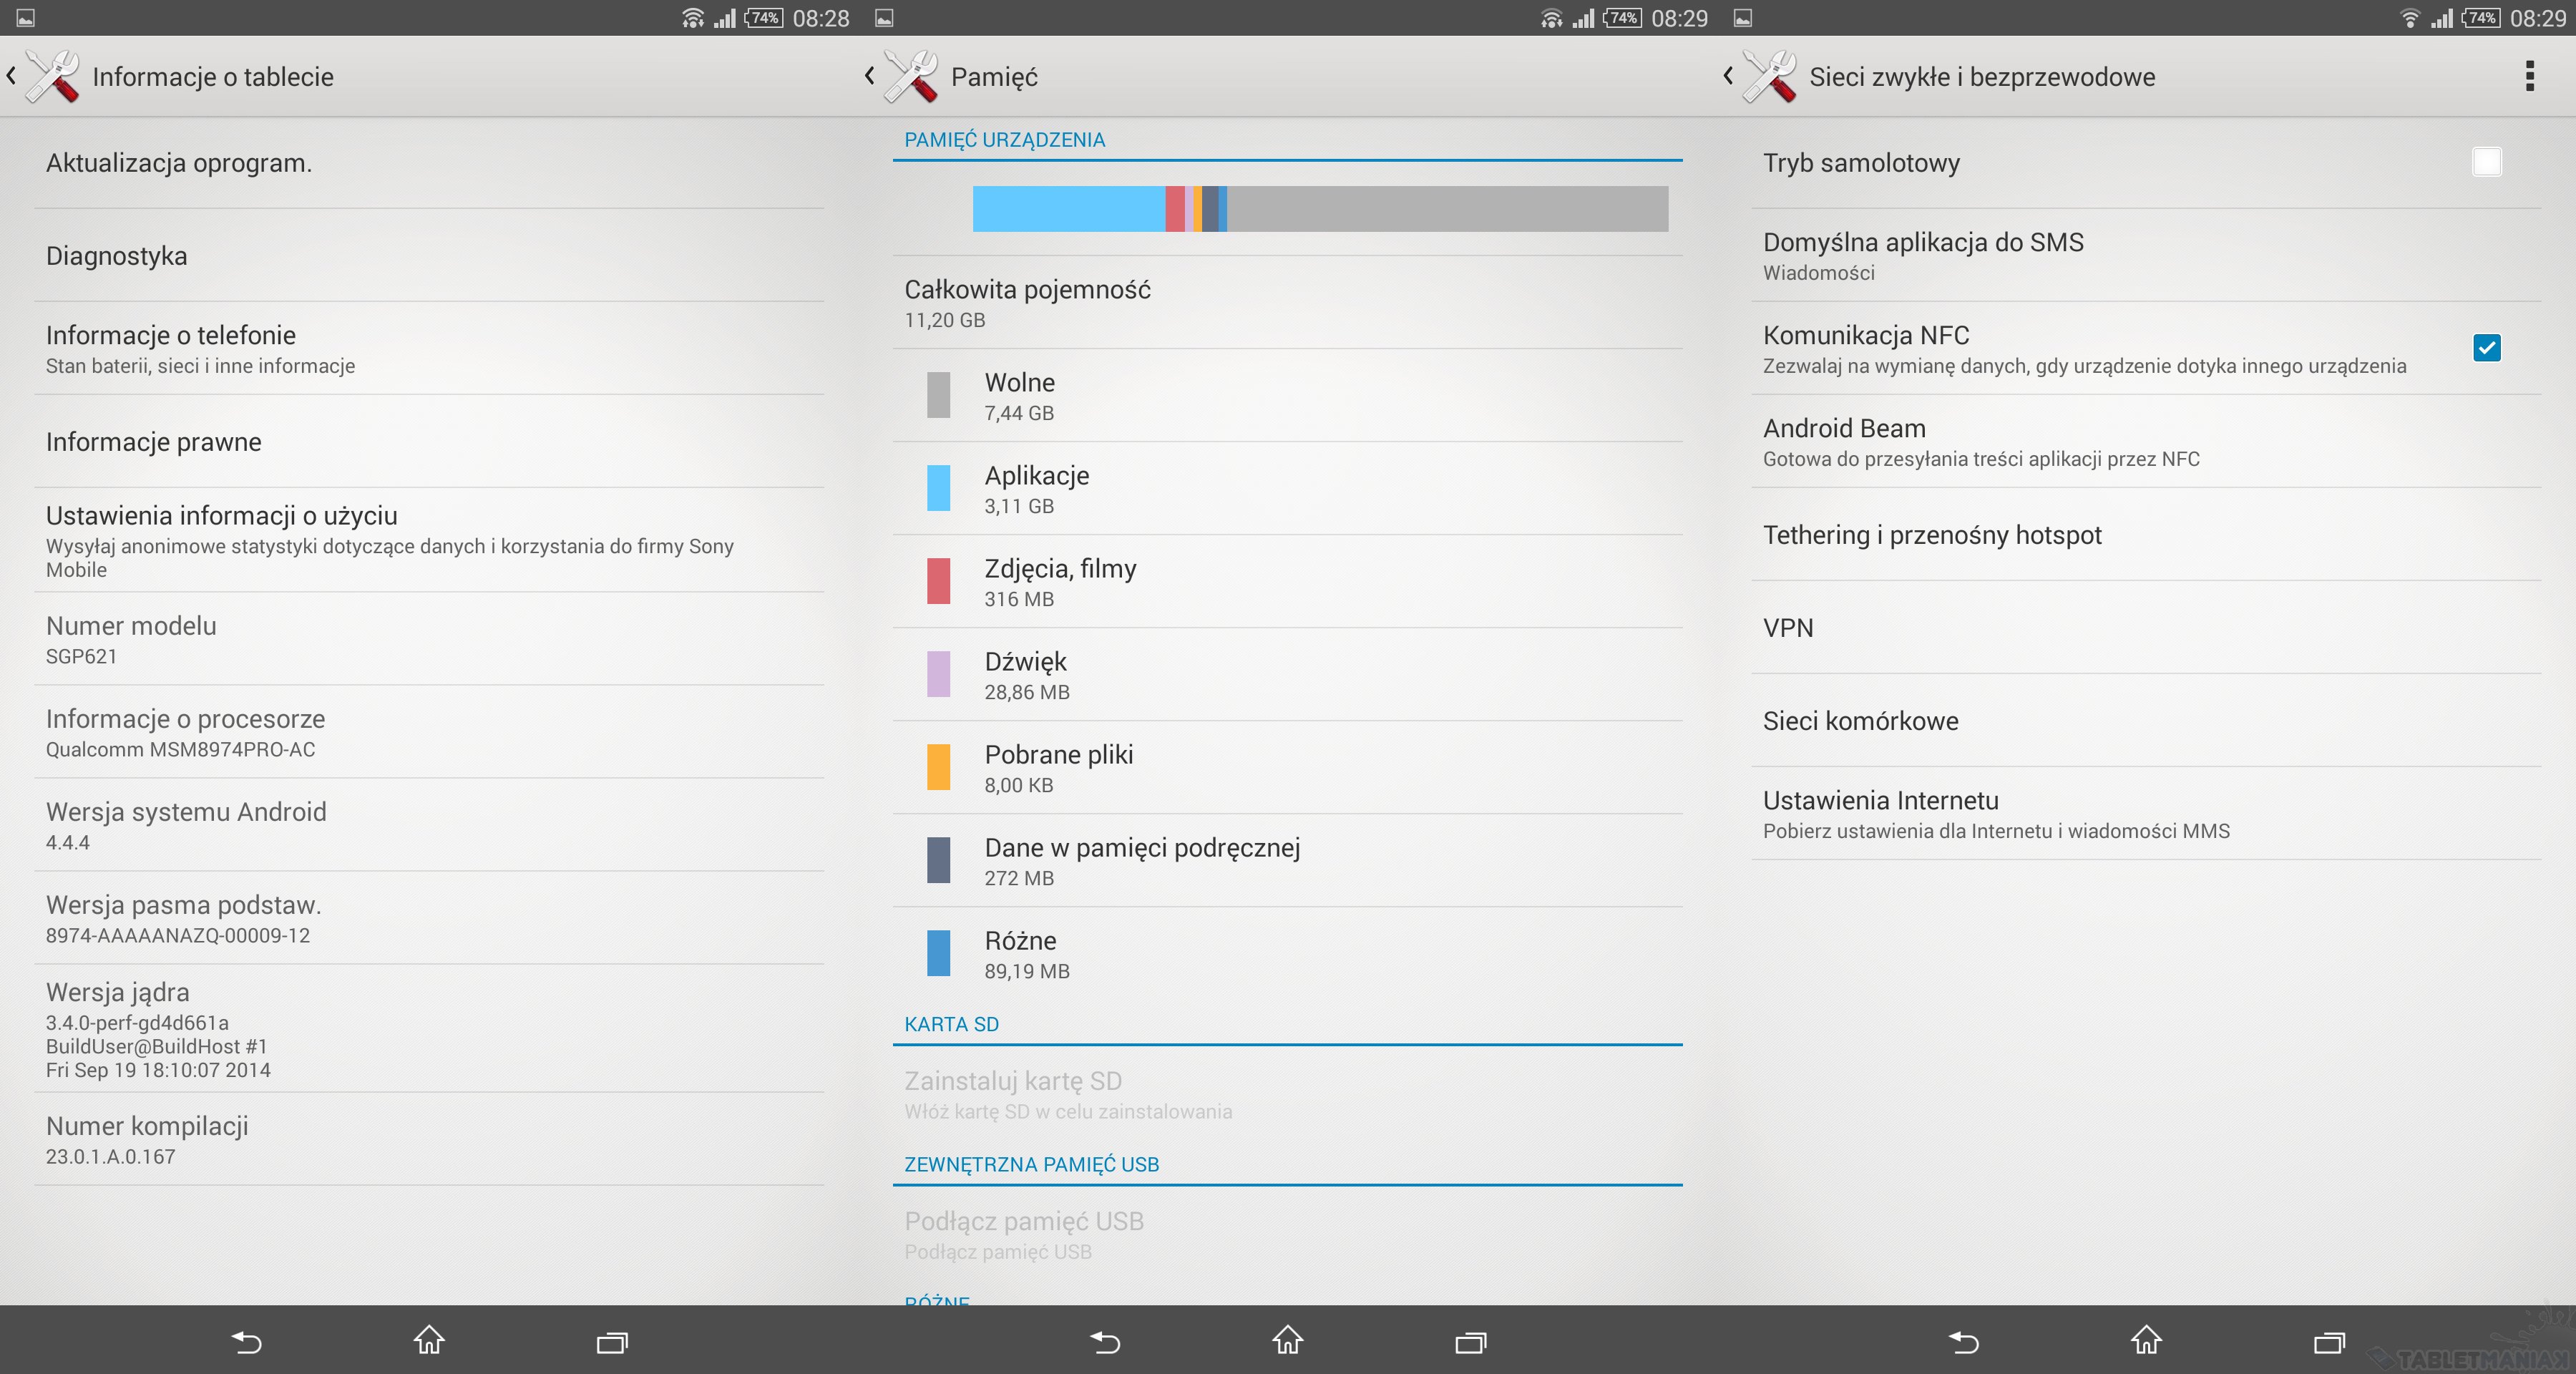Open Sieci komórkowe menu entry
Viewport: 2576px width, 1374px height.
coord(1860,721)
